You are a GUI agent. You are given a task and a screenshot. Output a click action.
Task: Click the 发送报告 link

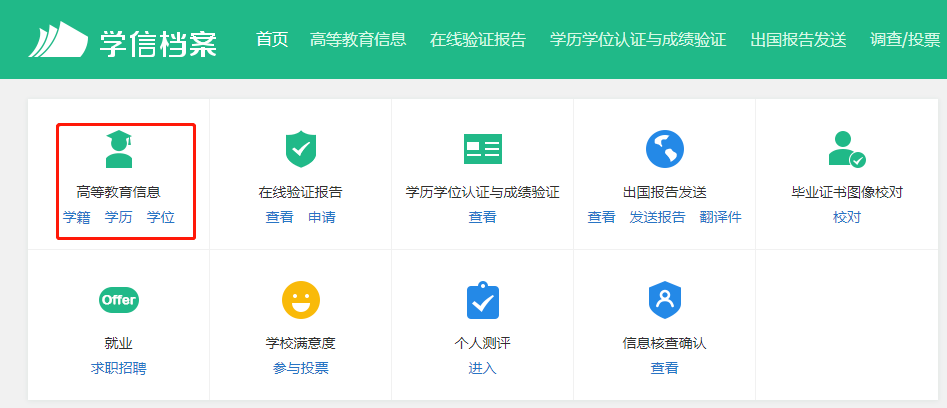tap(658, 217)
